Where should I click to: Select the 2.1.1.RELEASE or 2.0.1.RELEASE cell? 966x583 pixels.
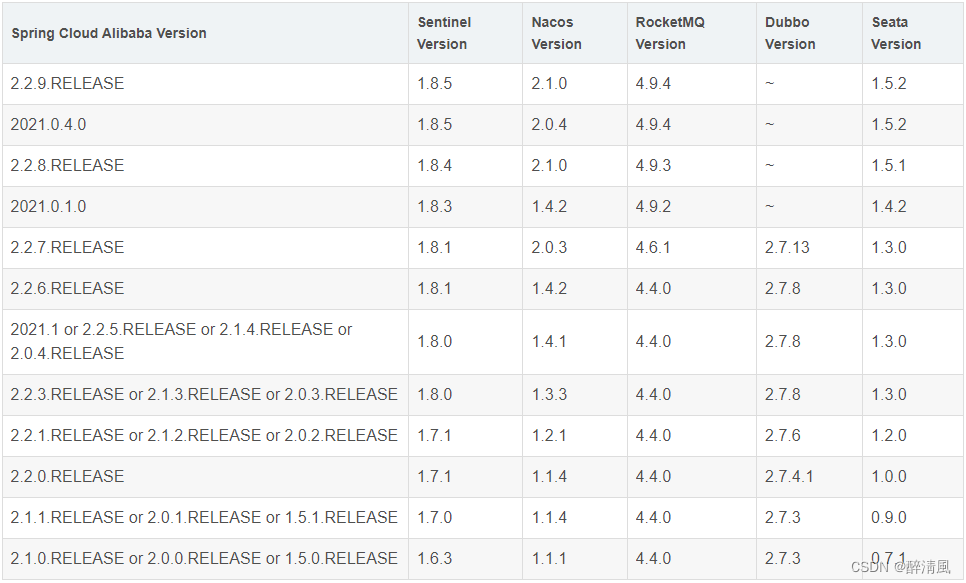204,517
